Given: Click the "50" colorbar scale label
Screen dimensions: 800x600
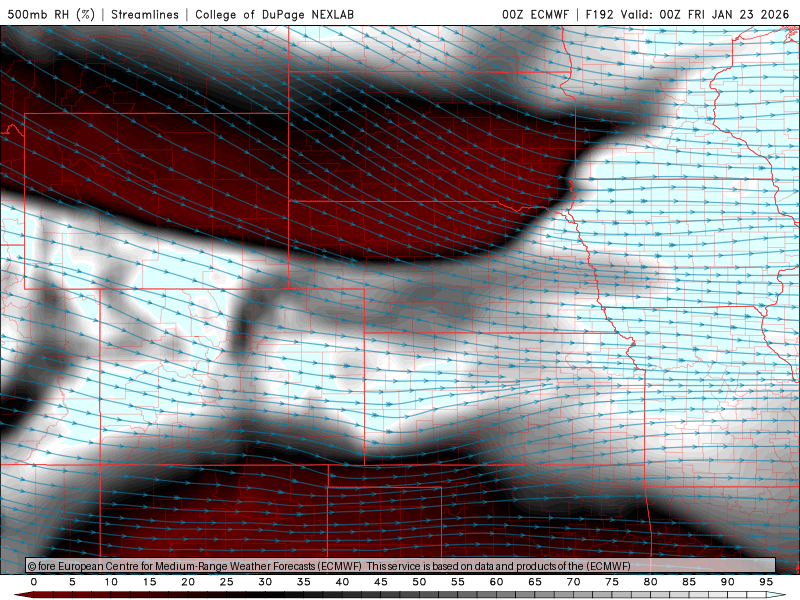Looking at the screenshot, I should click(x=419, y=582).
